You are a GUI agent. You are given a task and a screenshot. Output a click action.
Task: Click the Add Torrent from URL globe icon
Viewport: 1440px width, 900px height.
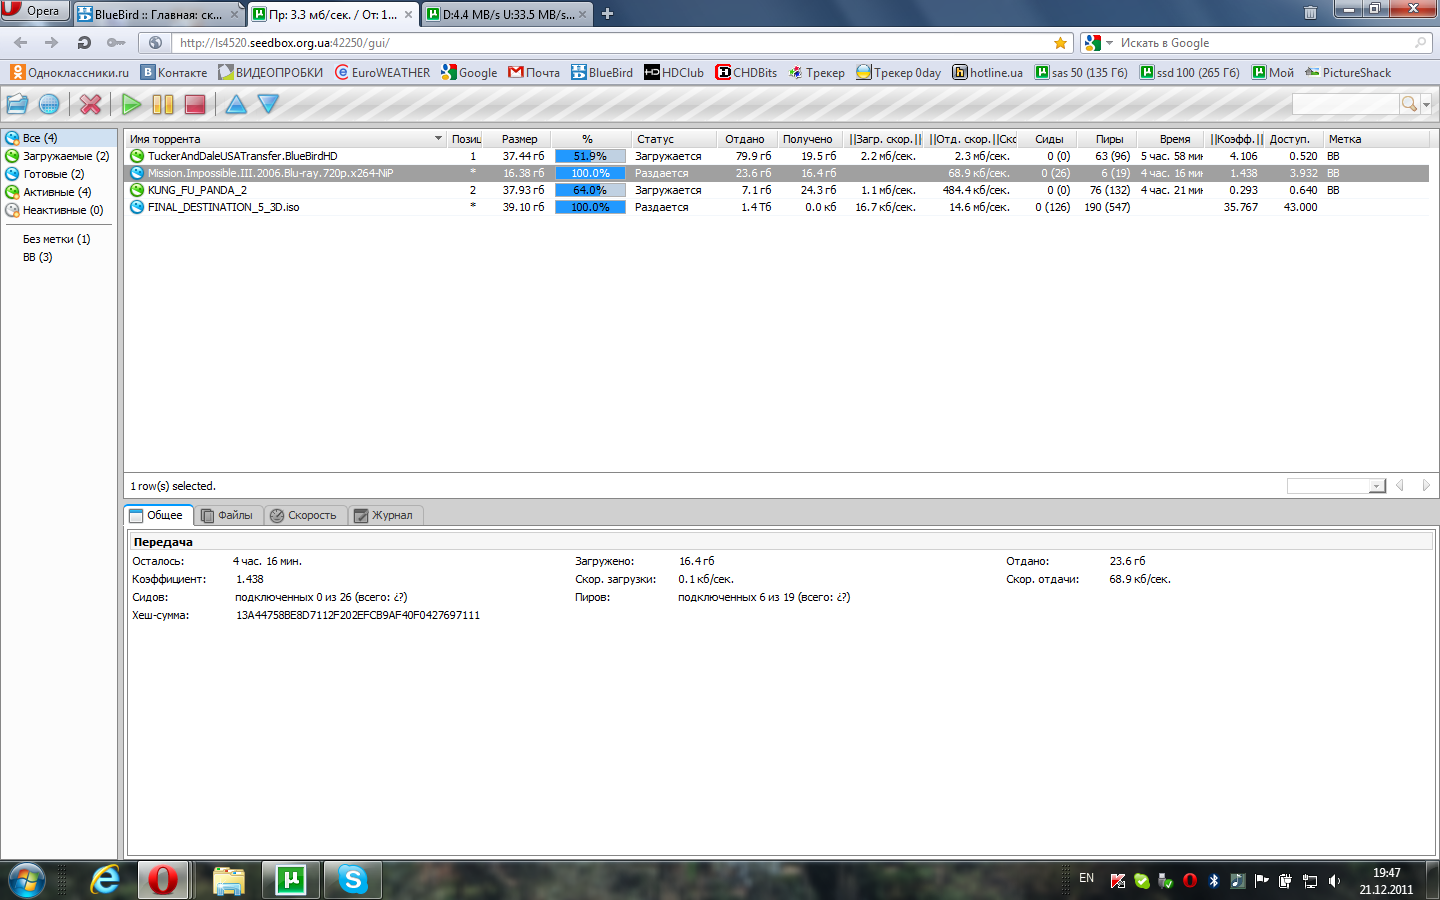pos(48,104)
